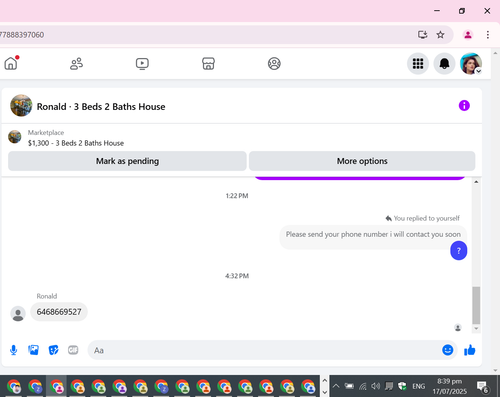The height and width of the screenshot is (397, 500).
Task: Show hidden system tray icons
Action: coord(336,386)
